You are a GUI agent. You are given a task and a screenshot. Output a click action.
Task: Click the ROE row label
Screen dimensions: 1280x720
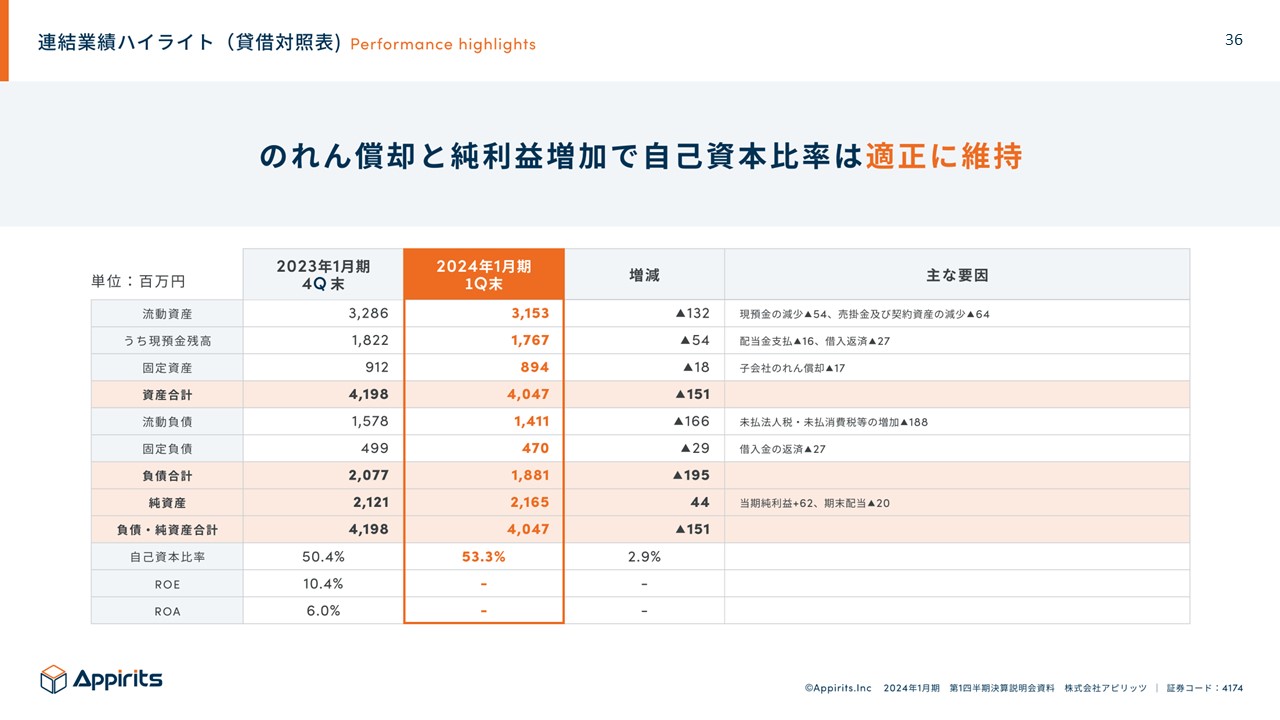click(167, 584)
